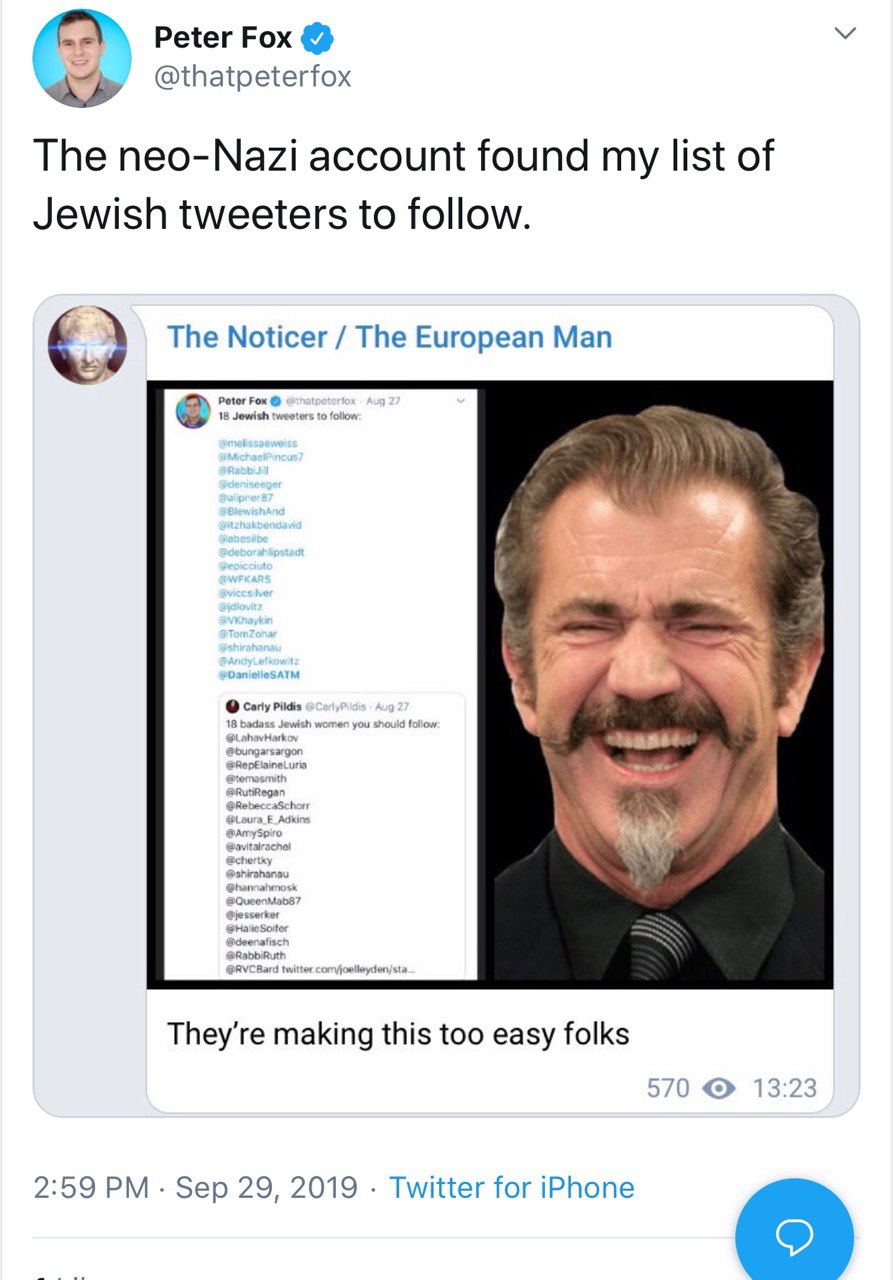893x1280 pixels.
Task: Click the views eye icon
Action: [x=721, y=1087]
